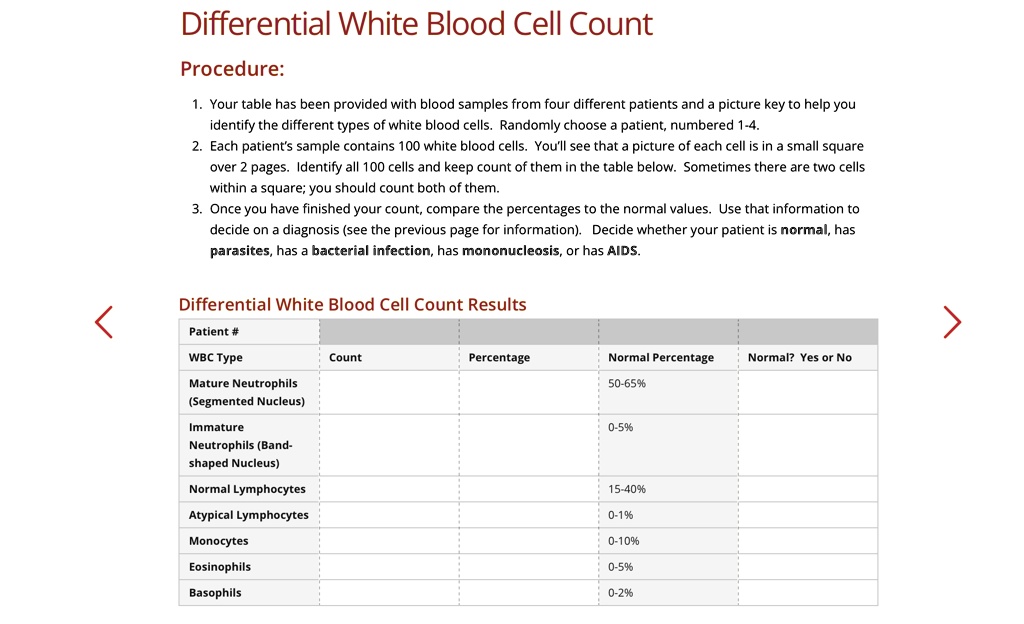Click the Percentage cell for Normal Lymphocytes
This screenshot has height=624, width=1024.
coord(528,488)
